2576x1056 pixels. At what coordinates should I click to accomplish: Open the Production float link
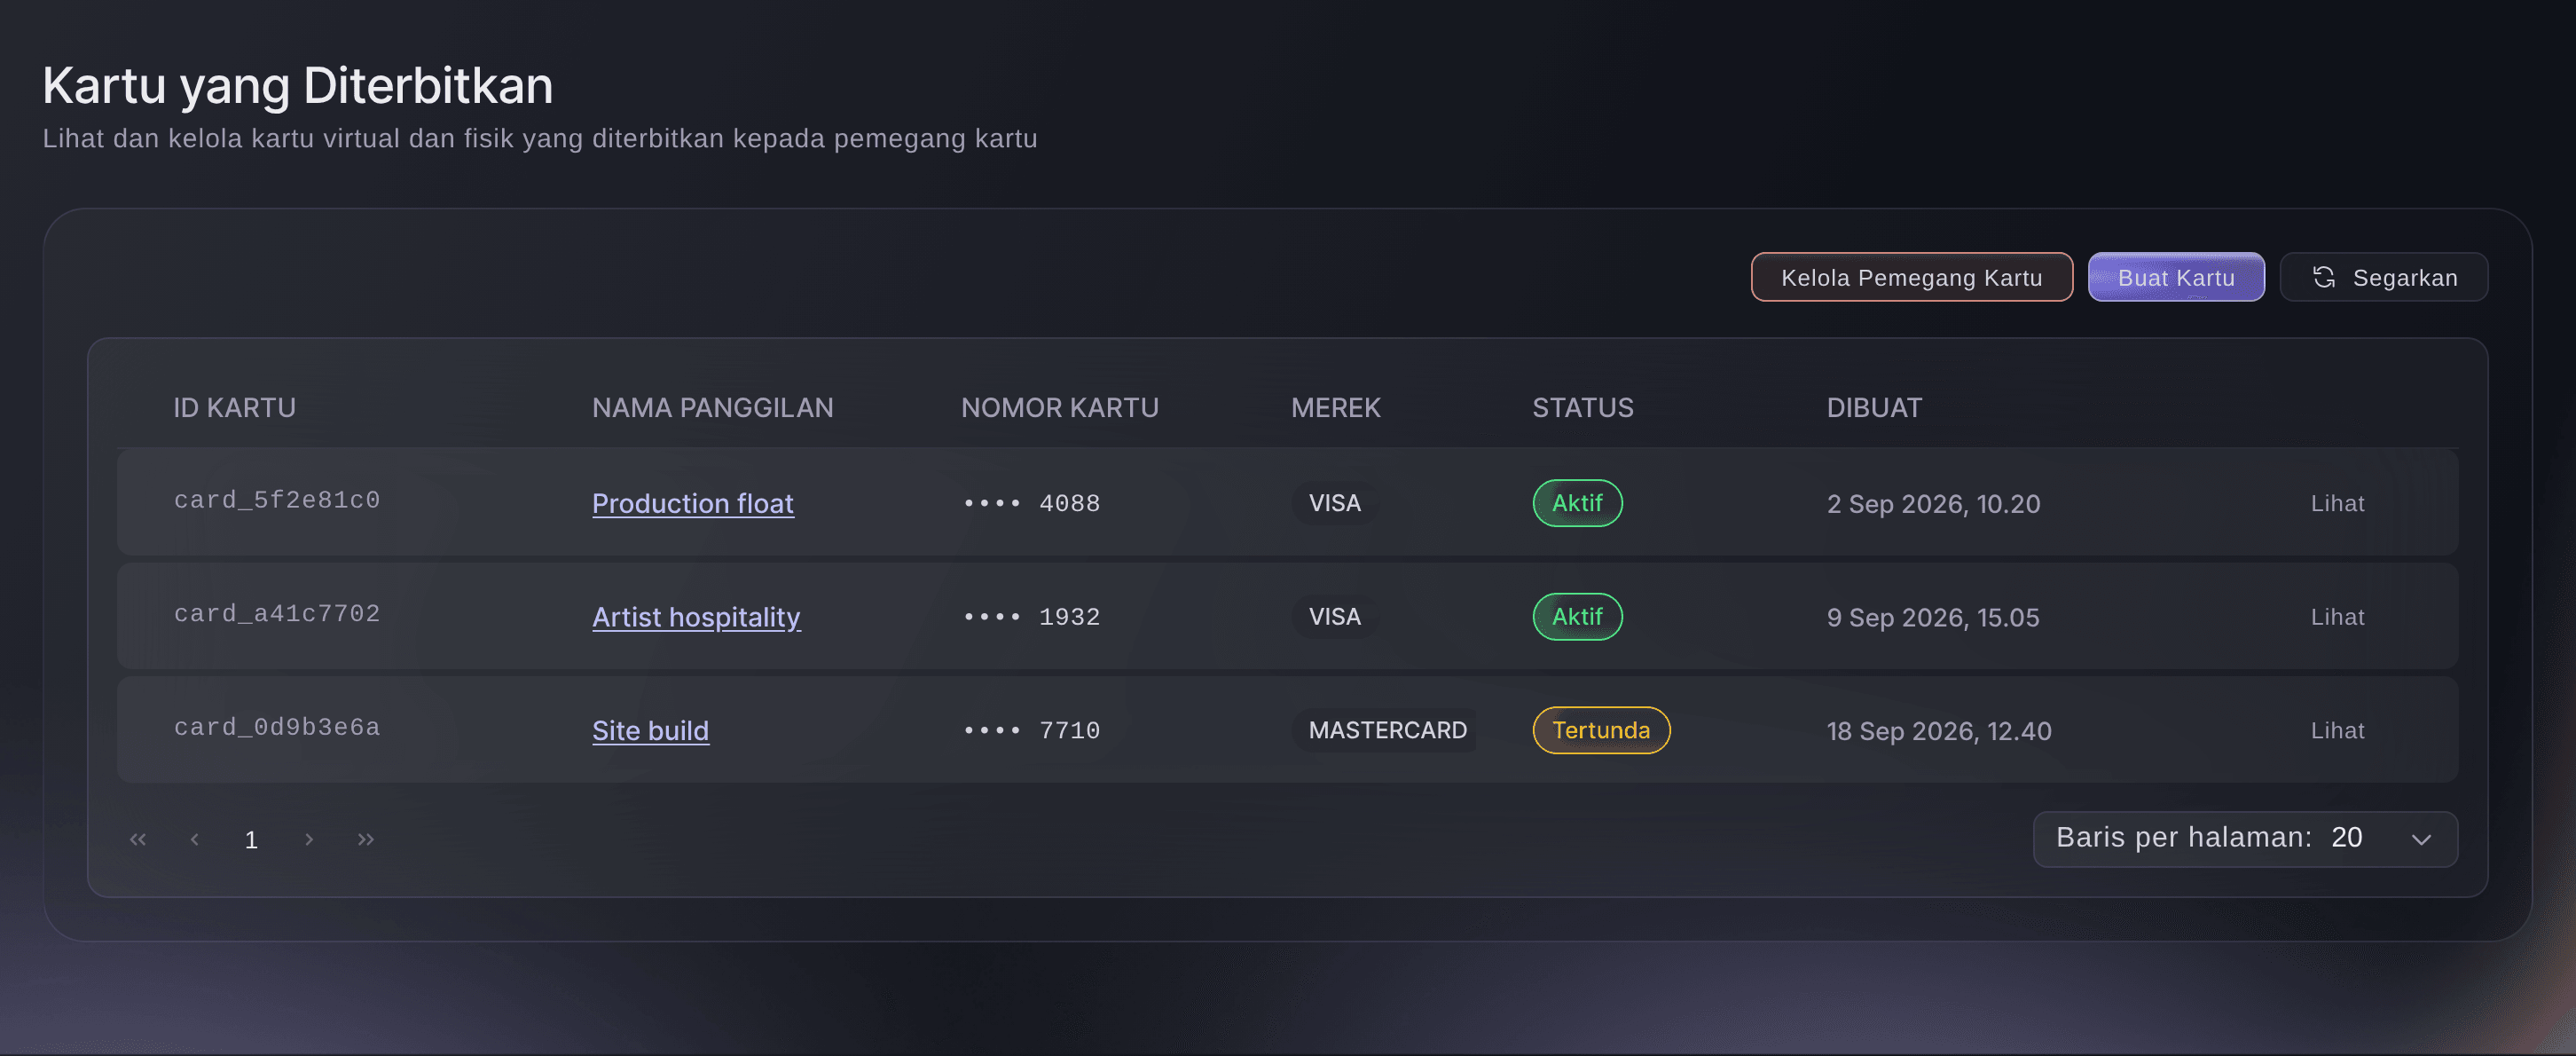pos(693,503)
